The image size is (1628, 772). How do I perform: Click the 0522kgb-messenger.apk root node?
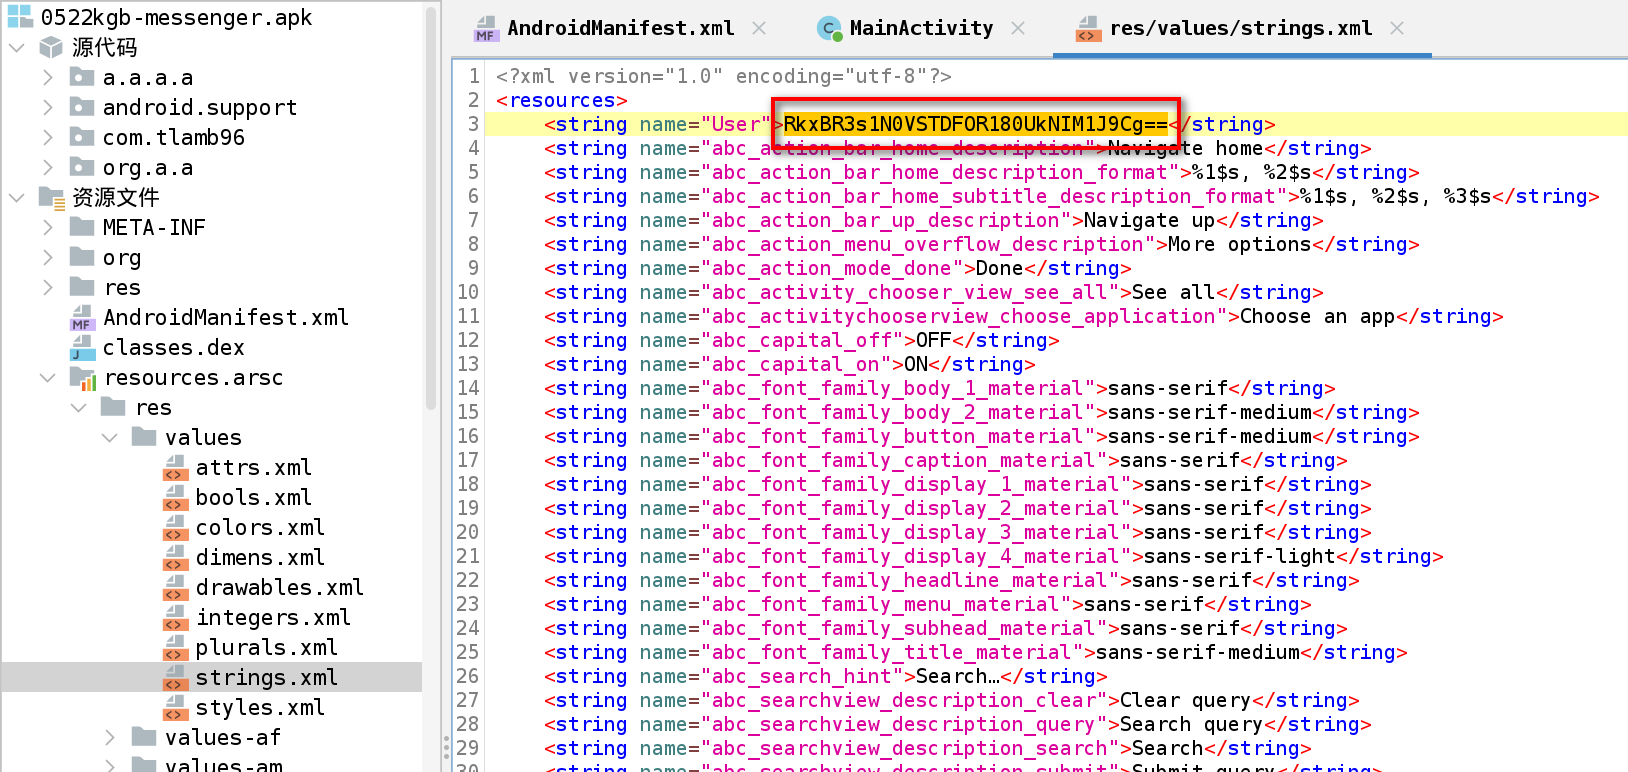(176, 17)
